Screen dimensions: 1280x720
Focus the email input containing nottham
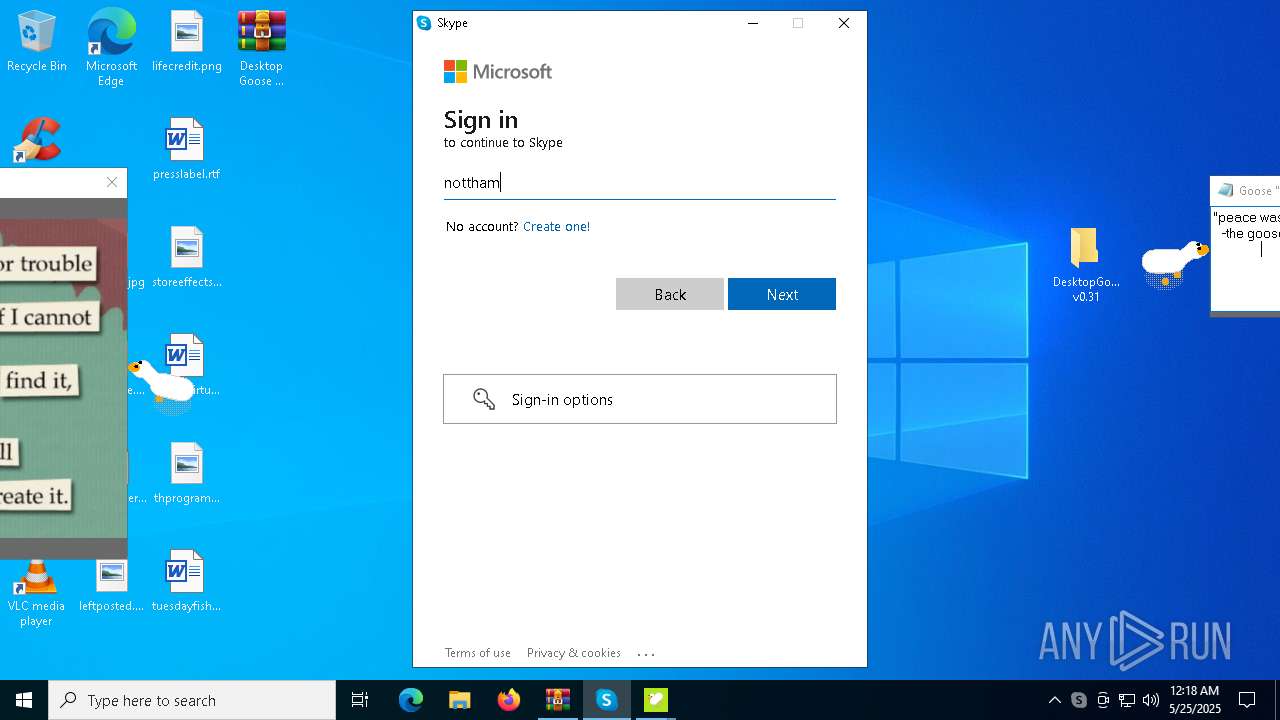(x=640, y=182)
